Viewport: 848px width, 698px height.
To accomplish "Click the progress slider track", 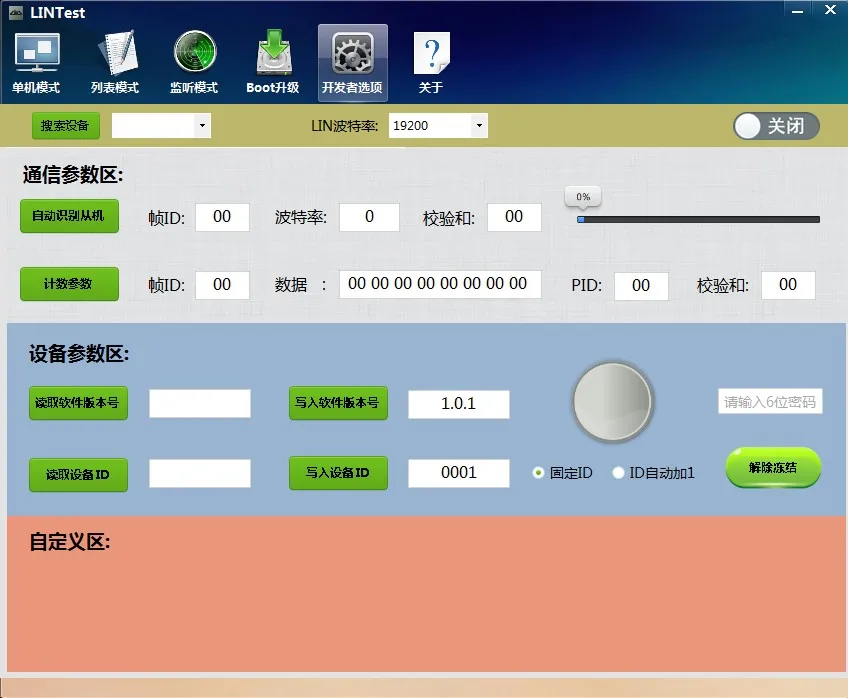I will [x=698, y=220].
